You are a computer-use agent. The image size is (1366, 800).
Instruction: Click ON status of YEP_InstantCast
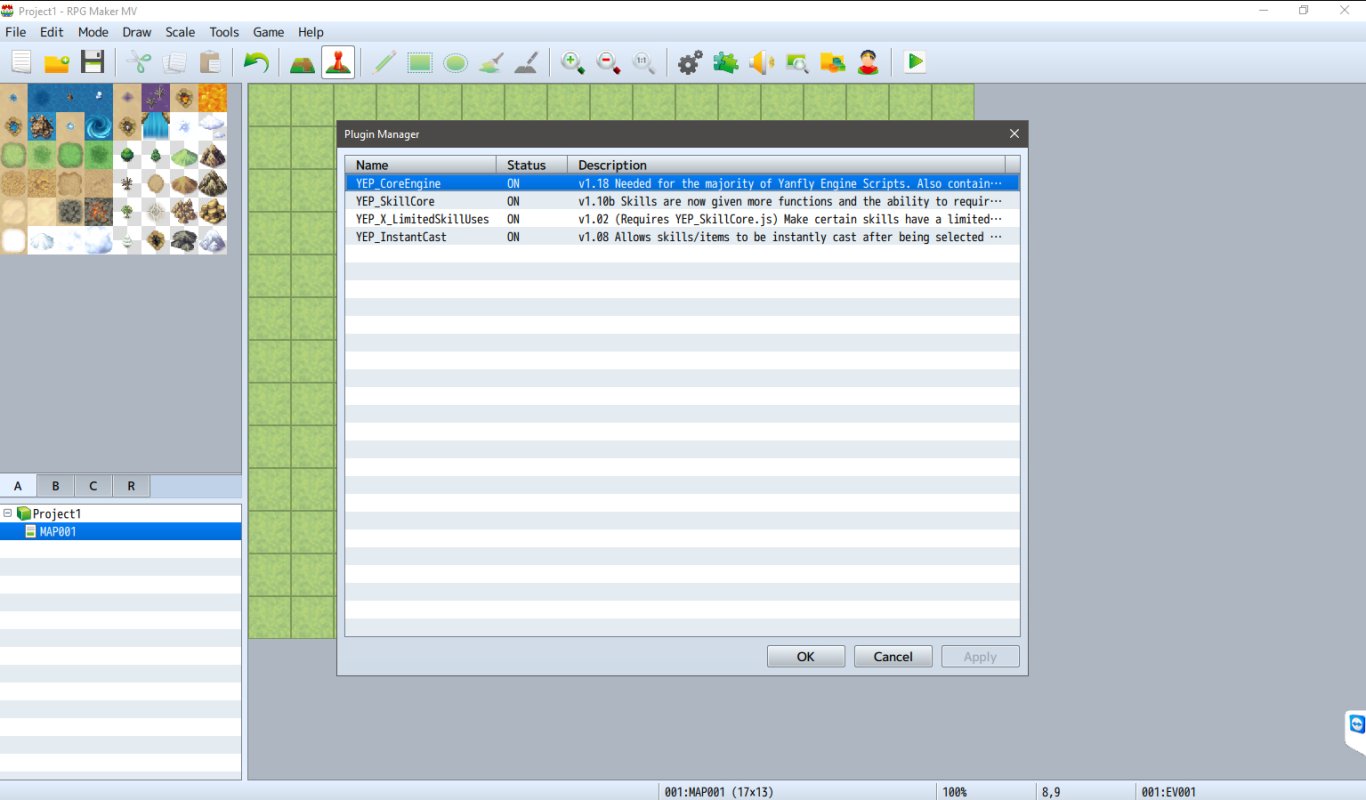coord(513,237)
